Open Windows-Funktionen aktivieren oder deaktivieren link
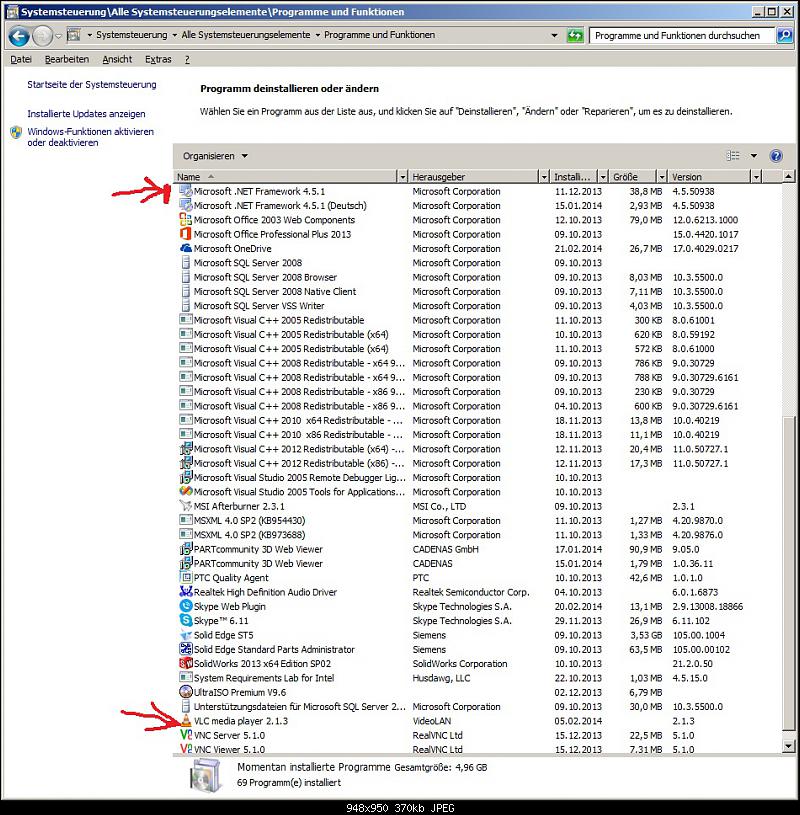This screenshot has width=800, height=815. pyautogui.click(x=90, y=137)
